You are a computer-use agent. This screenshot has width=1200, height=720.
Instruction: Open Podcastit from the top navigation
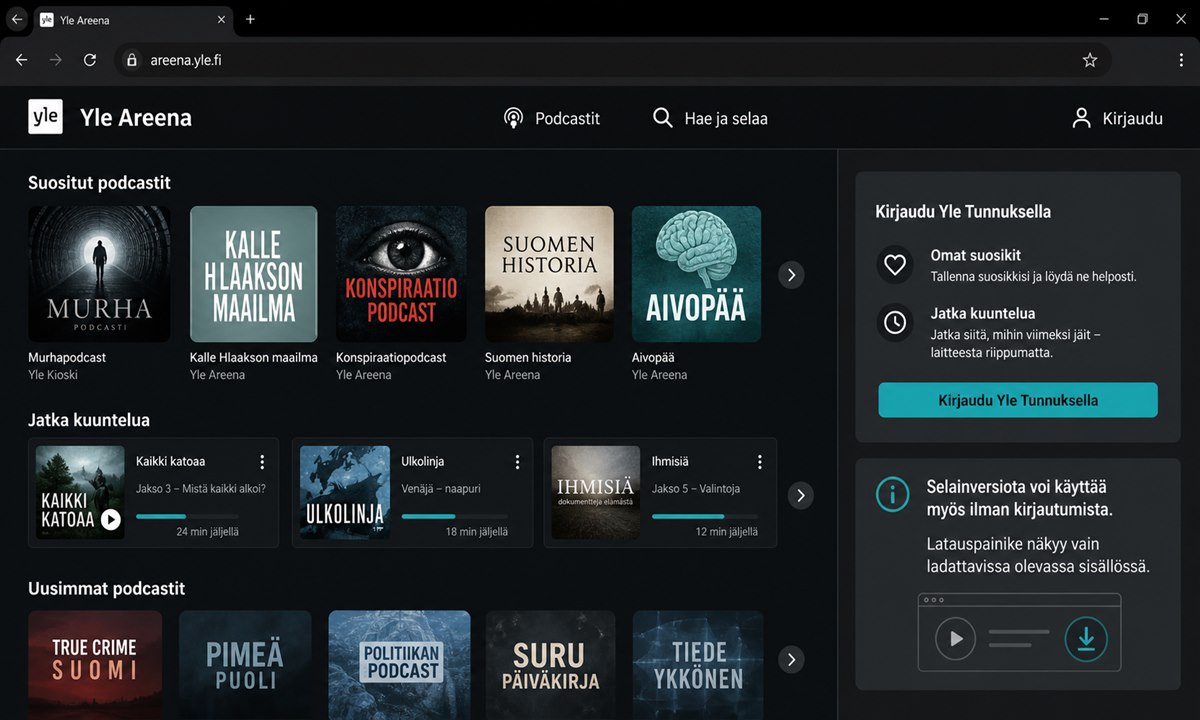(551, 118)
